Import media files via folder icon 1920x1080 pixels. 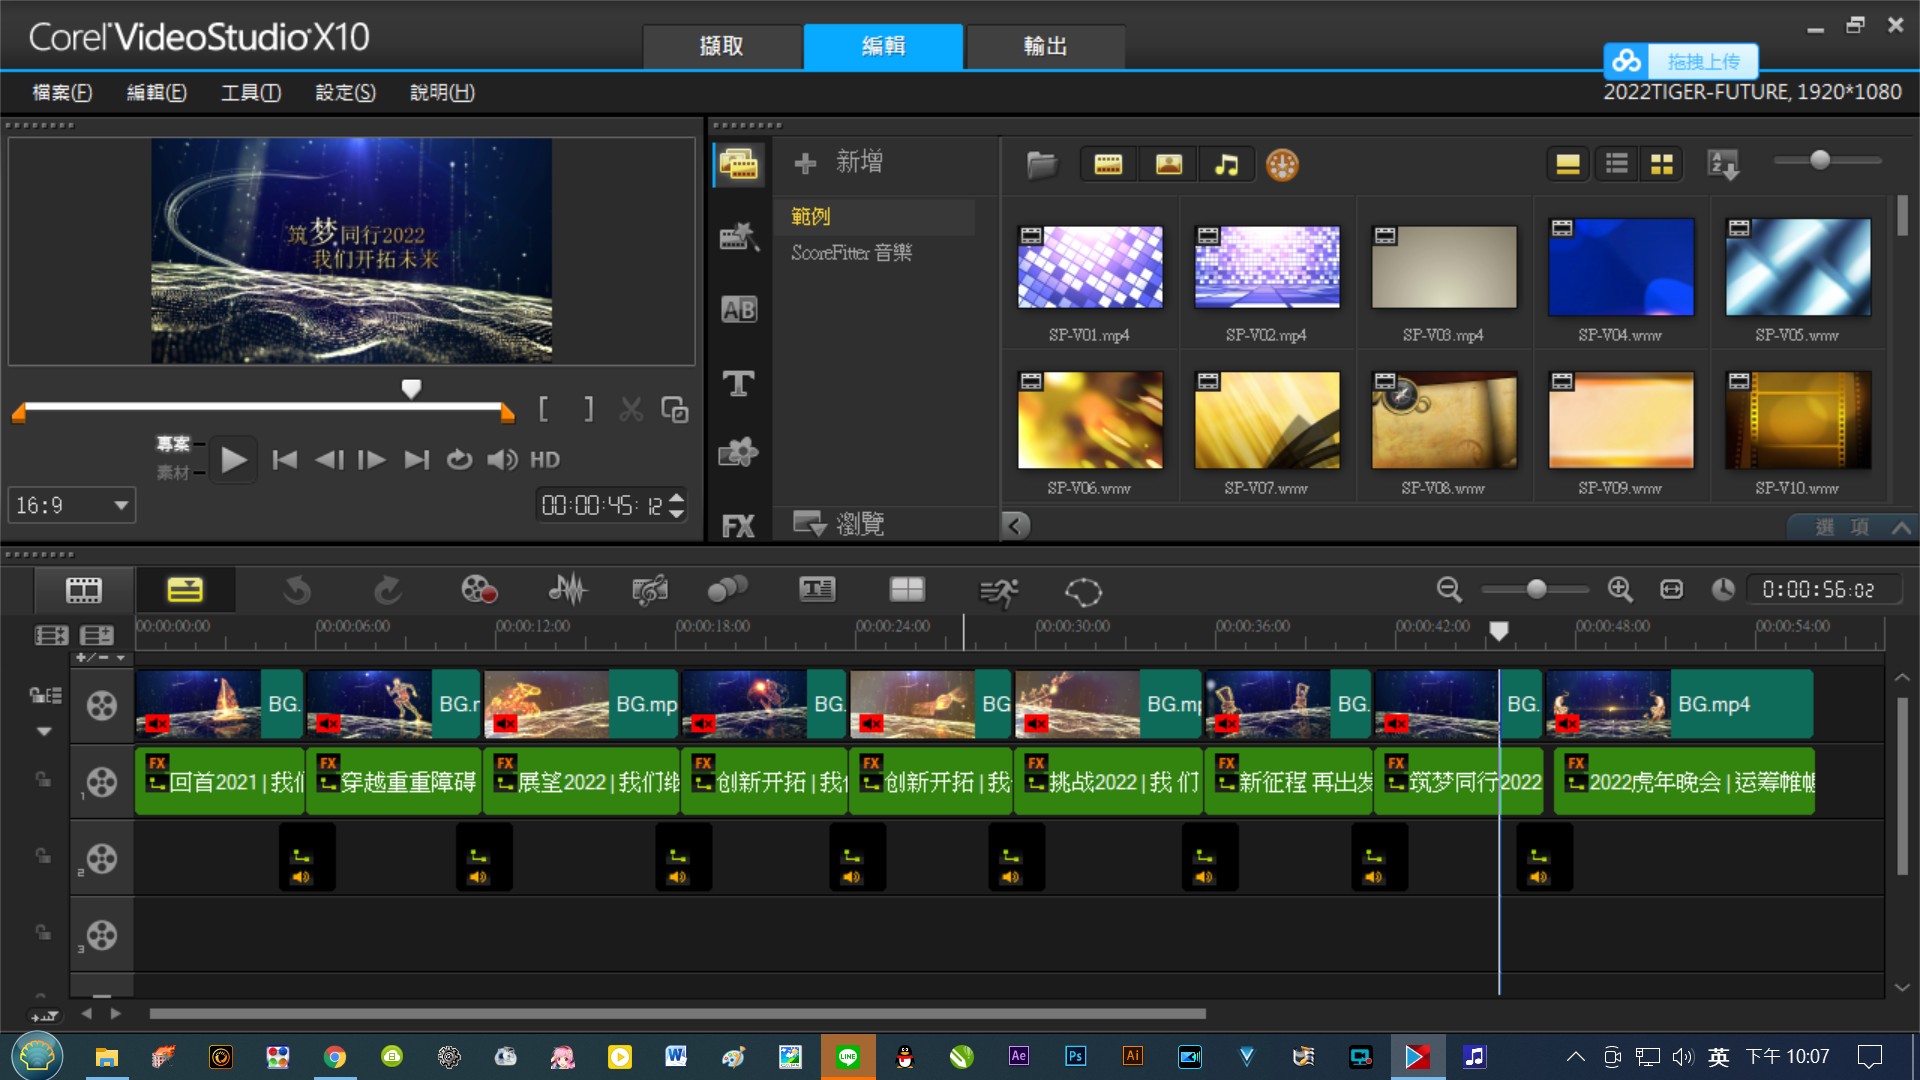[1041, 164]
